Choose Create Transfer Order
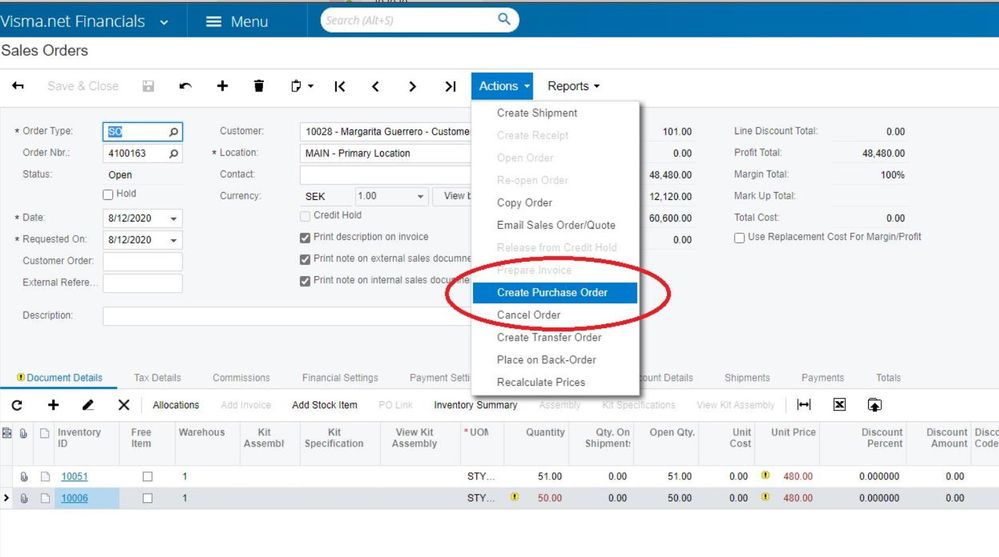 point(549,337)
